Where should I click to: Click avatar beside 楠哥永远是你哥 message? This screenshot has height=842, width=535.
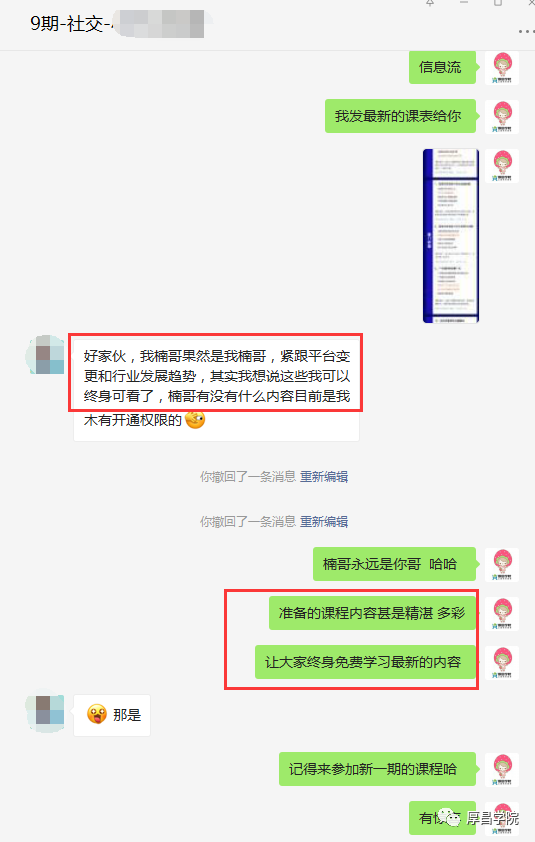(x=502, y=564)
